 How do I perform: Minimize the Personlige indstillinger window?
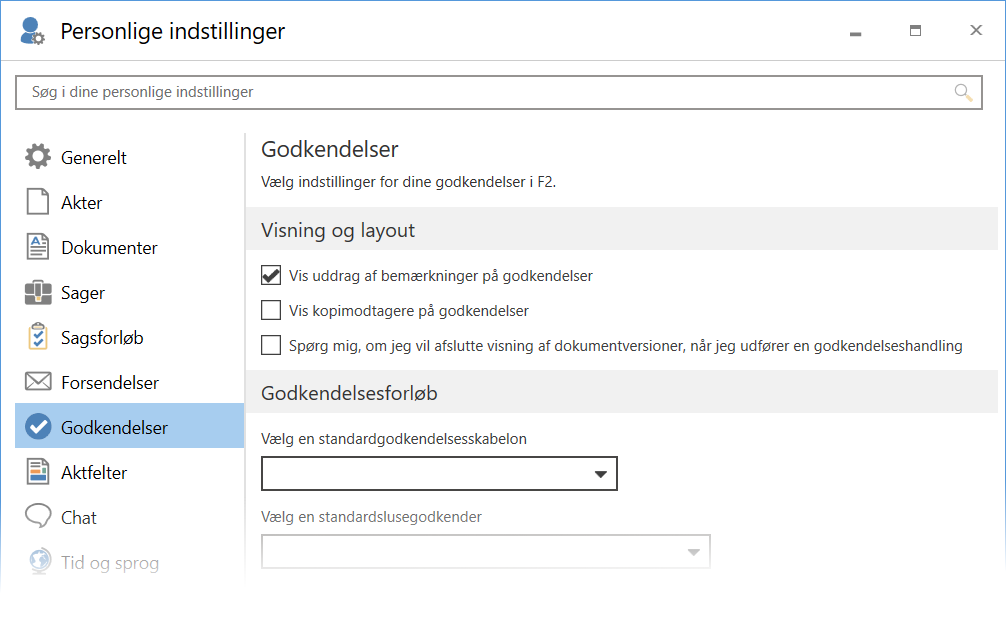[x=855, y=31]
